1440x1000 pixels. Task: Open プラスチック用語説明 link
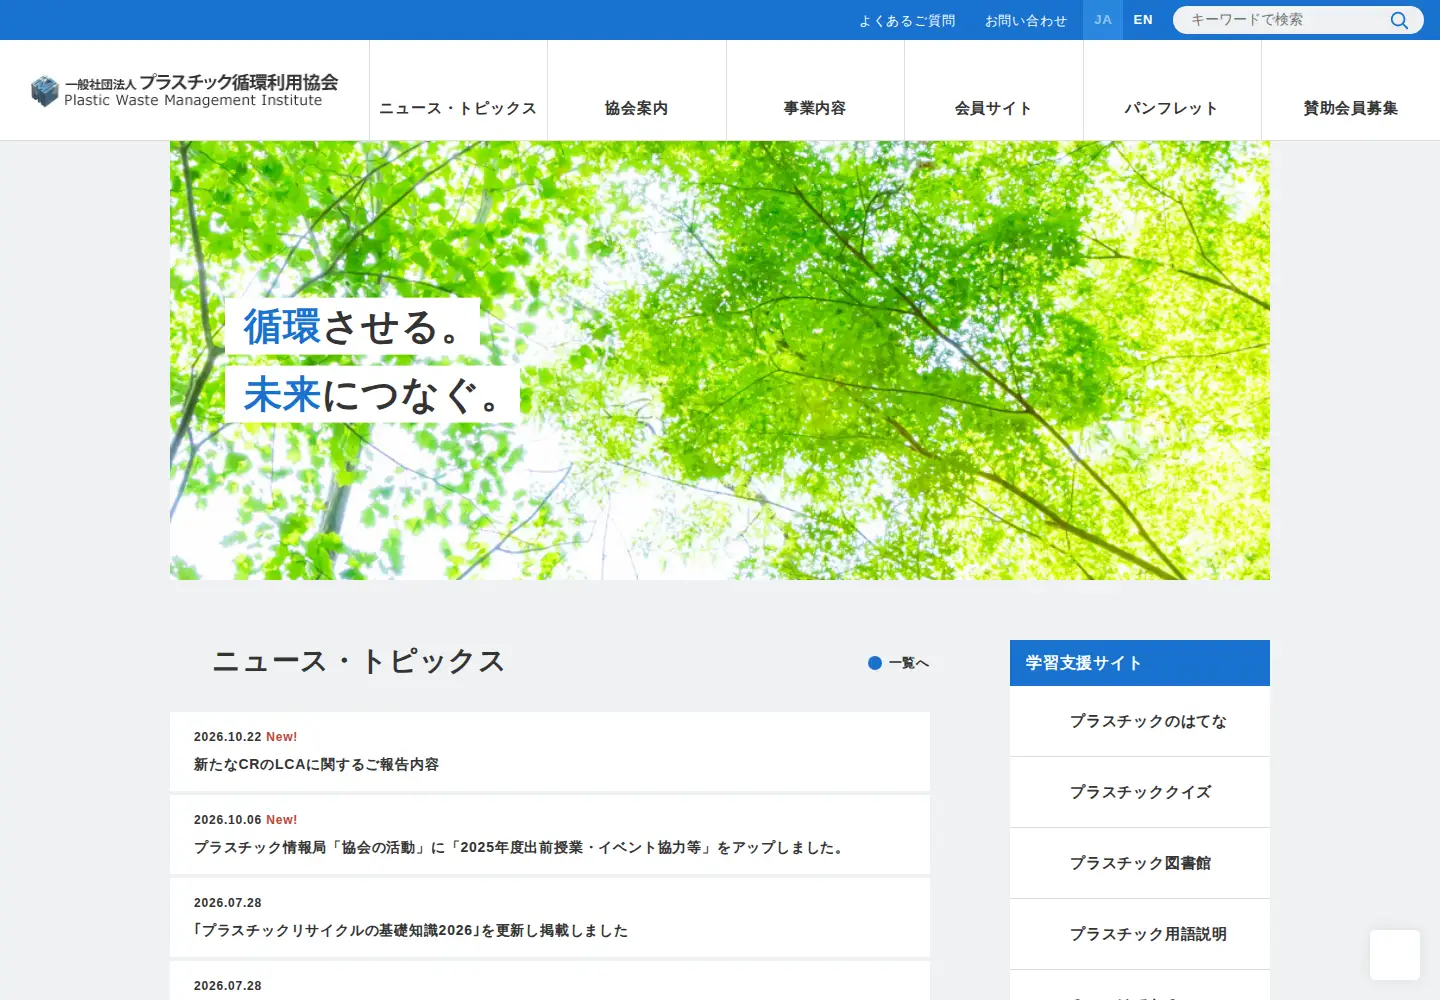point(1140,934)
